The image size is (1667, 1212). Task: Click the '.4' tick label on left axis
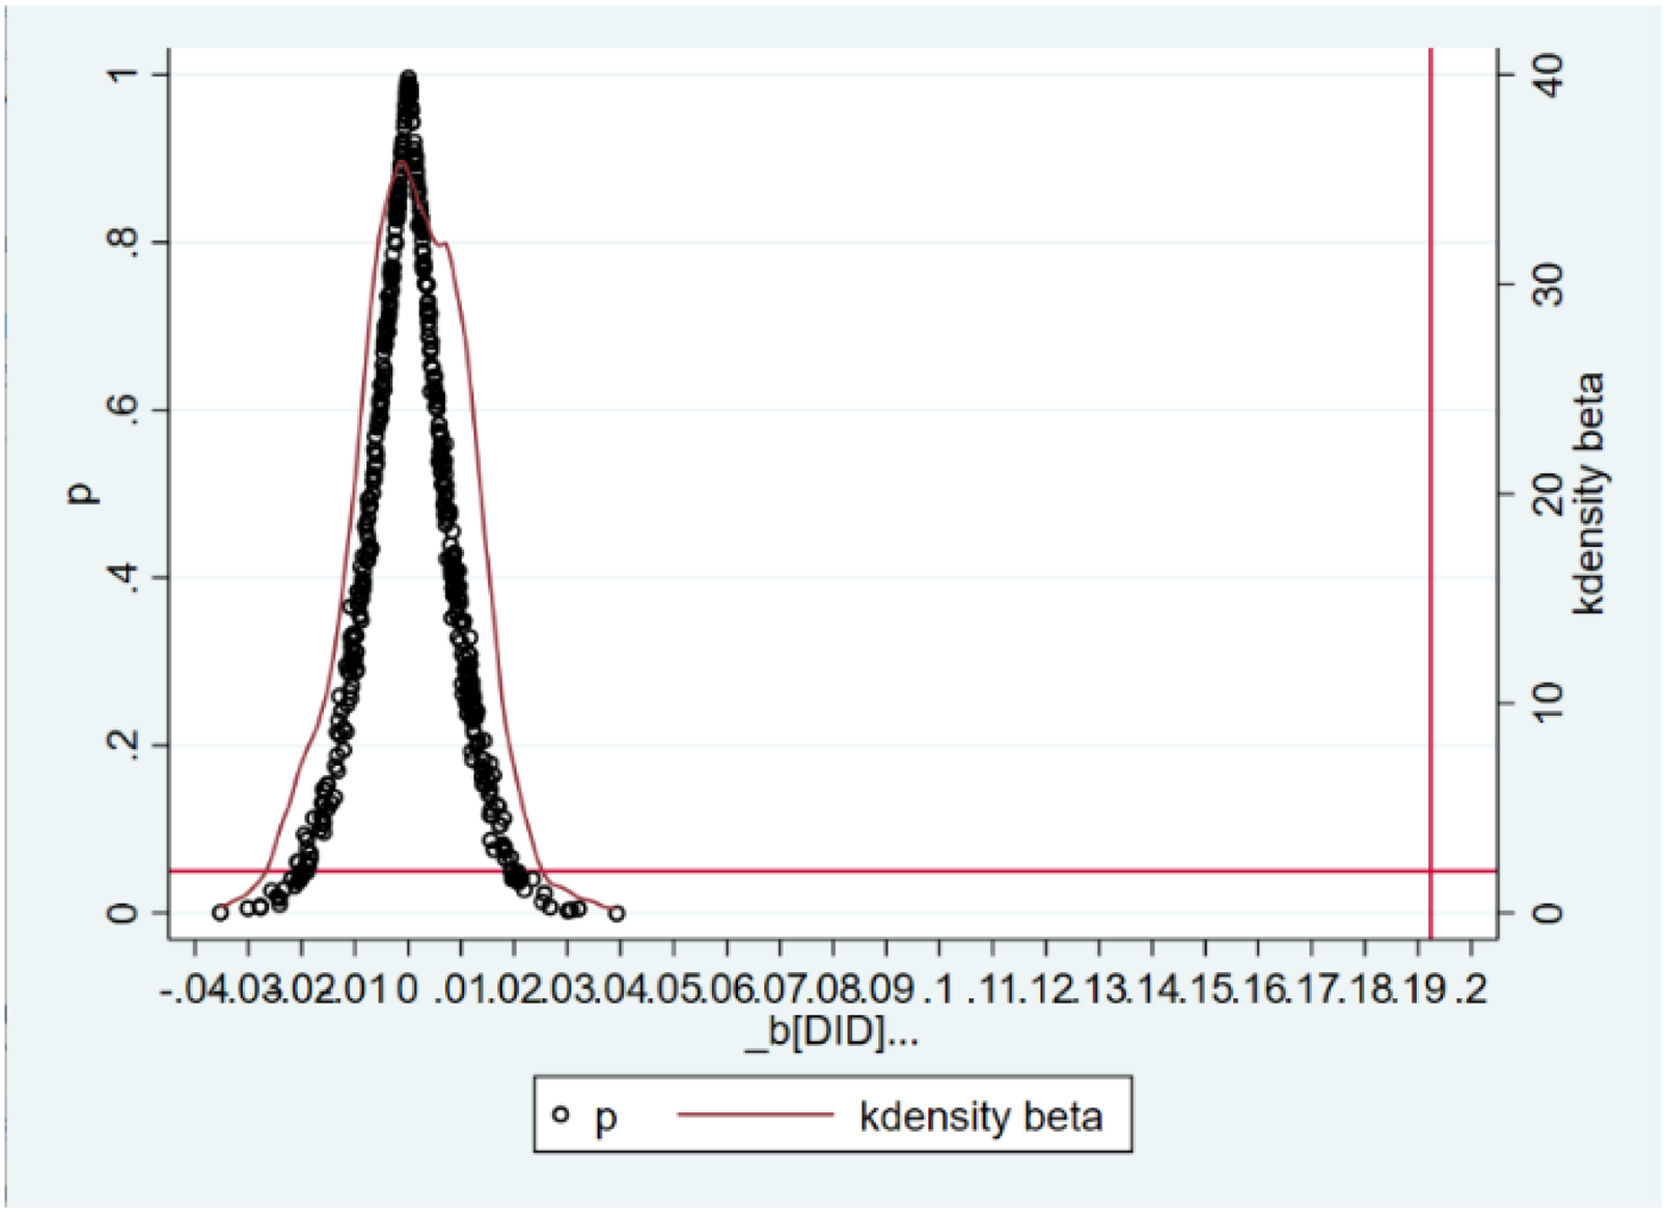(x=122, y=577)
